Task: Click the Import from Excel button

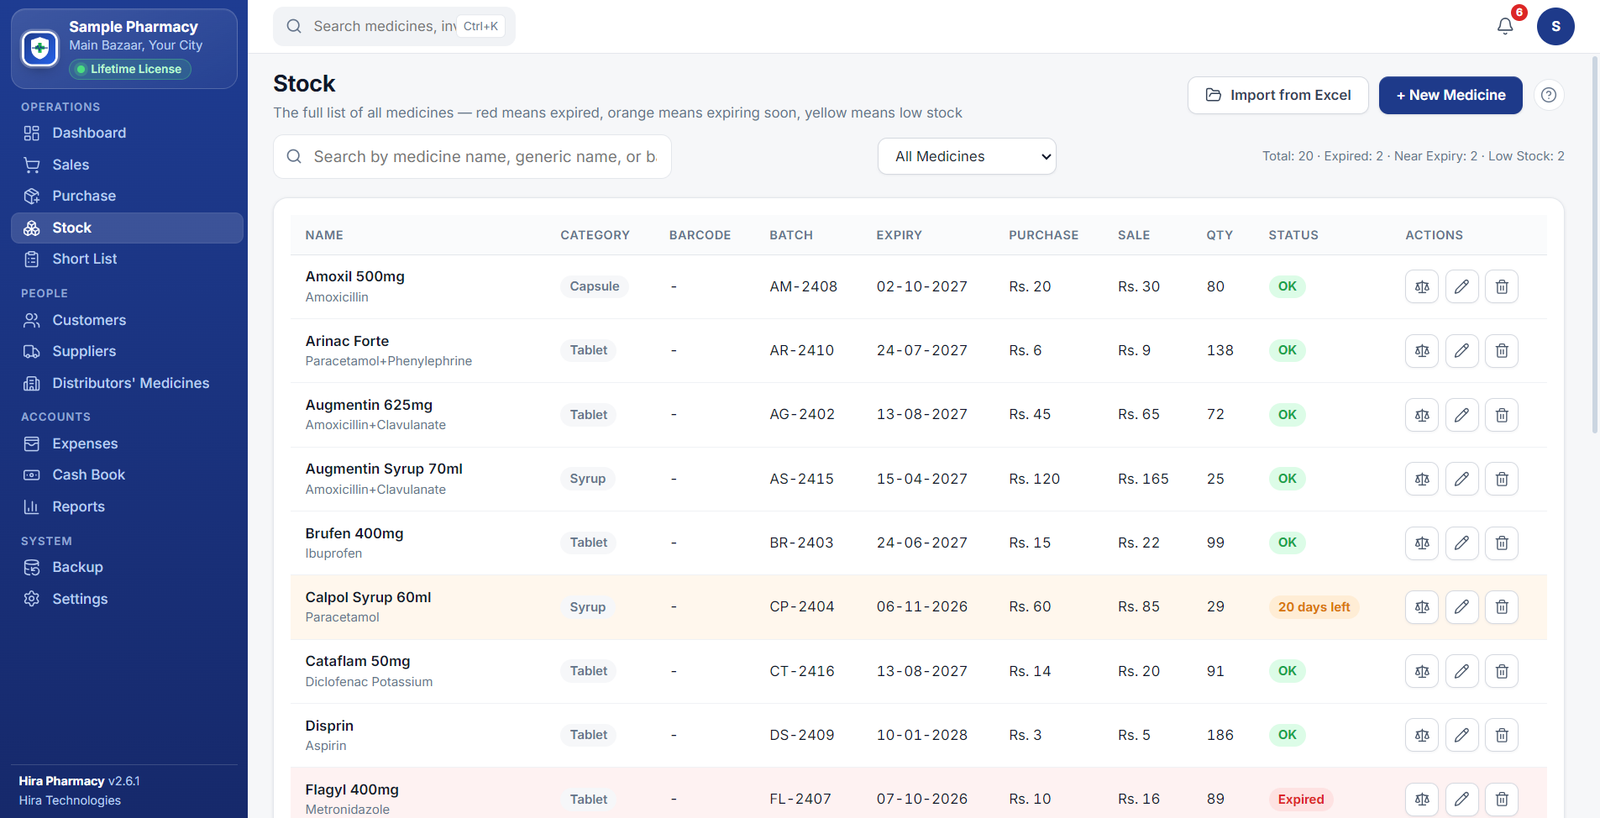Action: pyautogui.click(x=1278, y=95)
